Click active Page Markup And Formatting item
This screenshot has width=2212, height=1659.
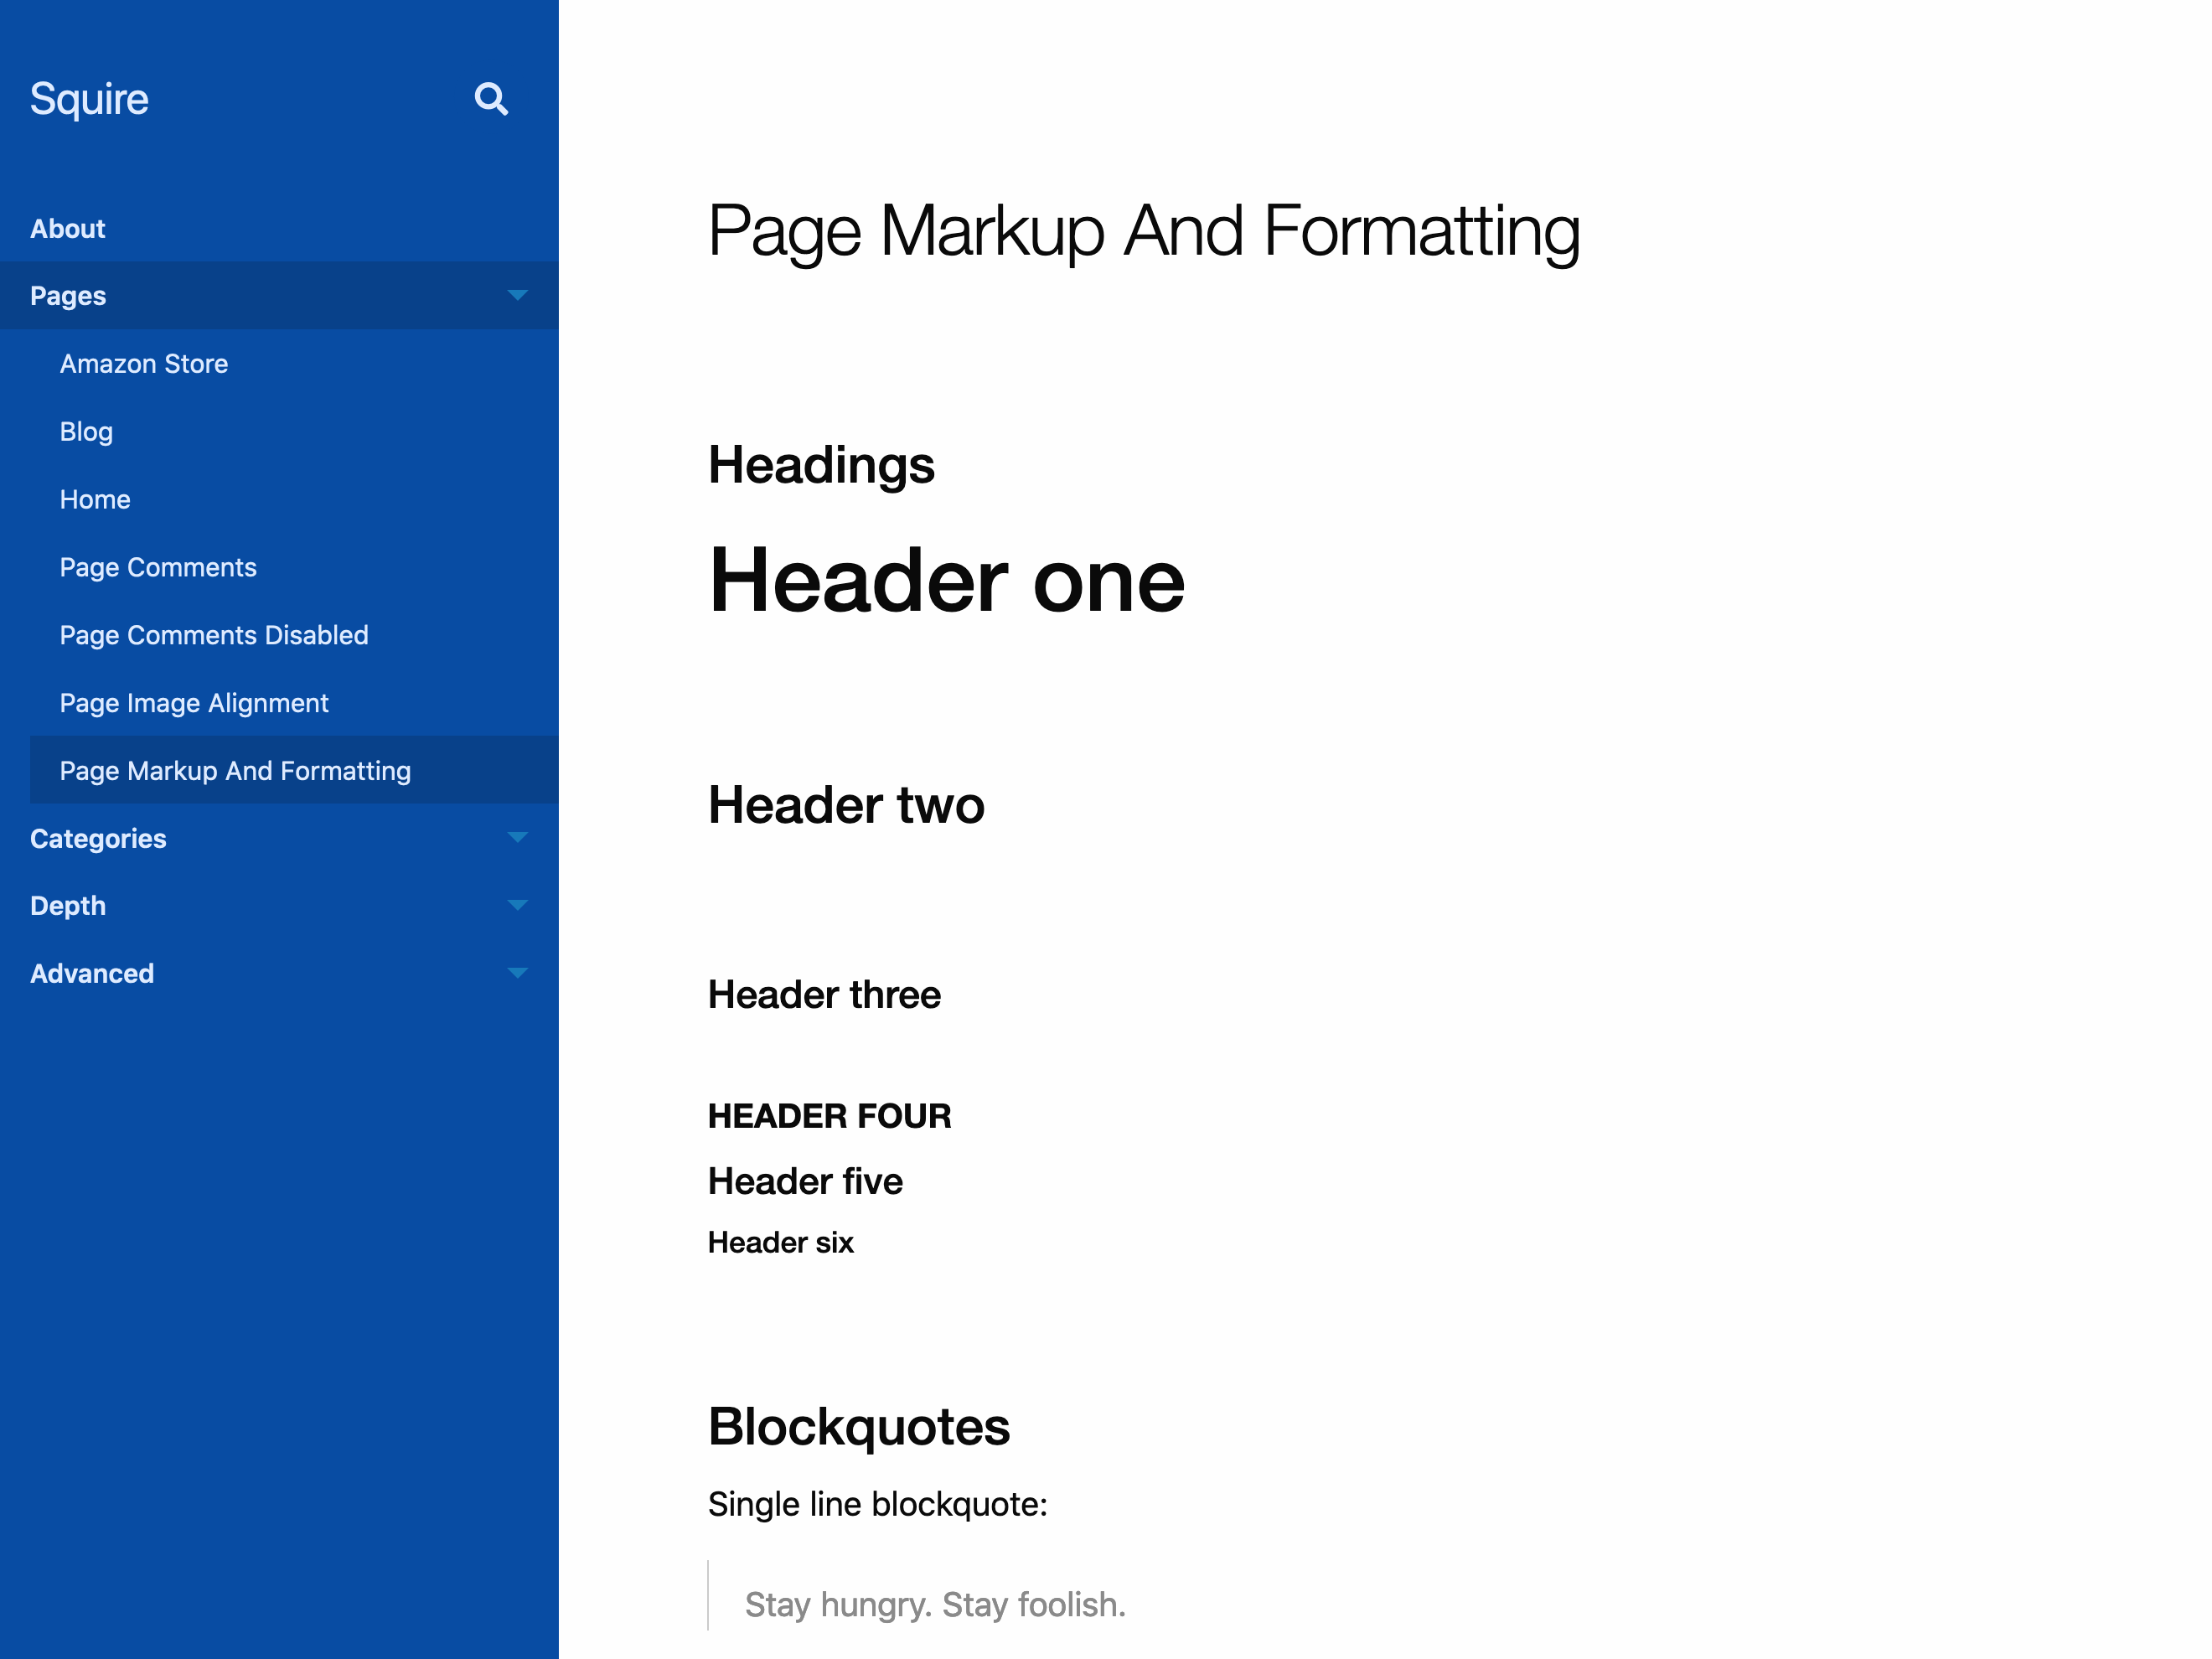pos(235,771)
